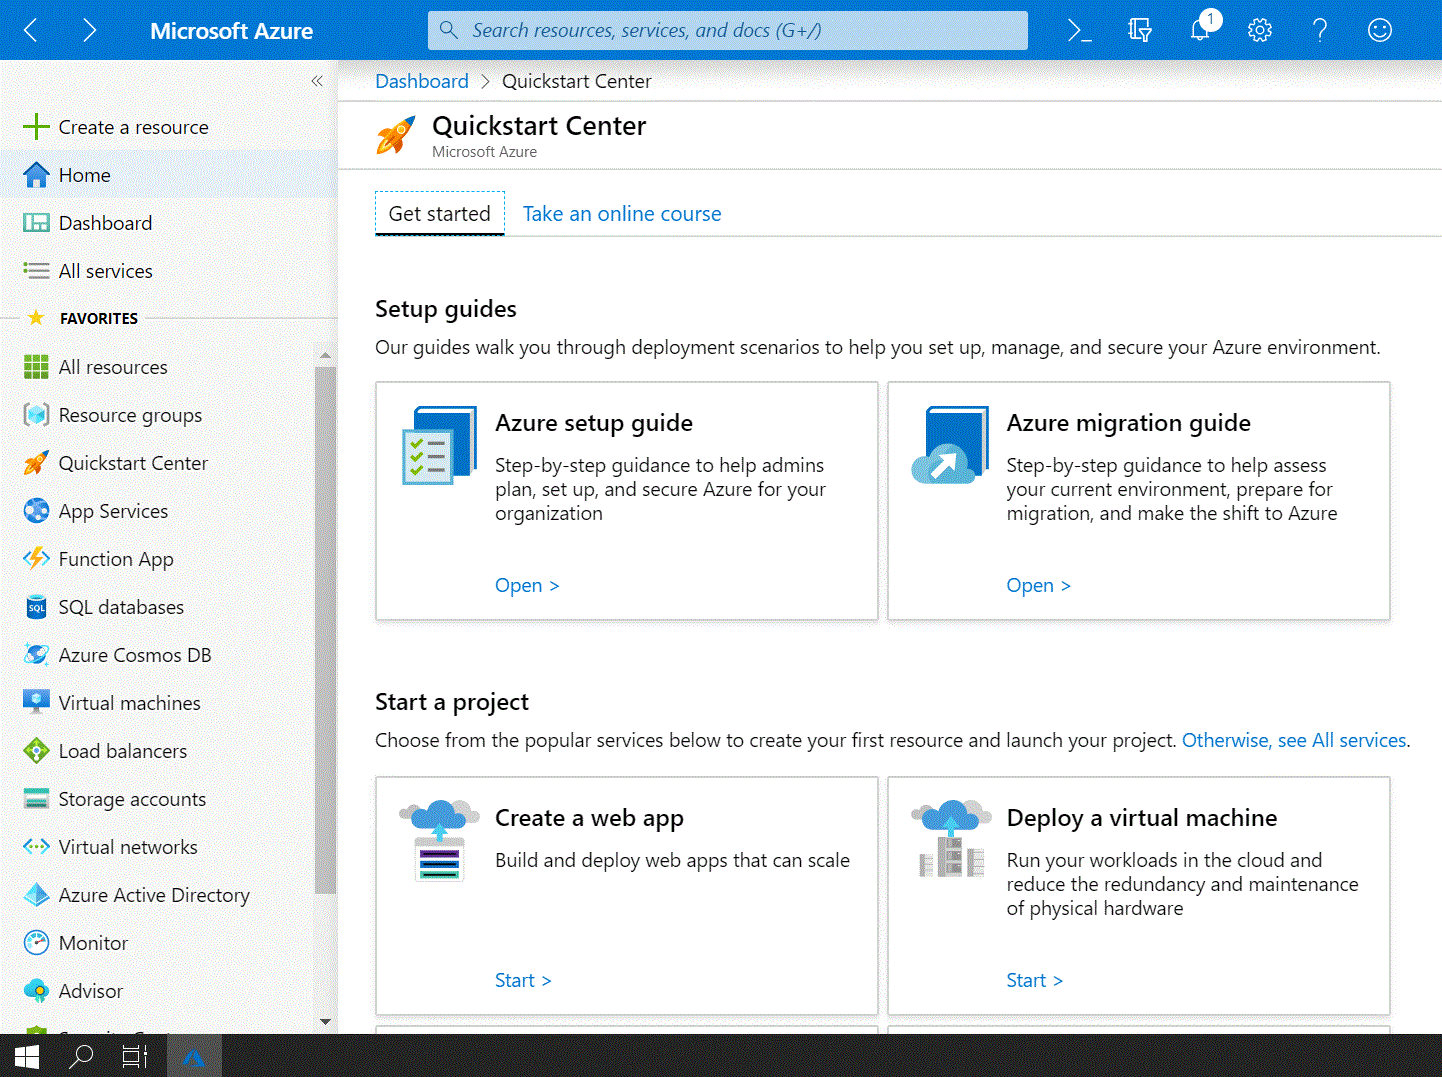Click the Monitor gauge icon
The image size is (1442, 1077).
[36, 943]
